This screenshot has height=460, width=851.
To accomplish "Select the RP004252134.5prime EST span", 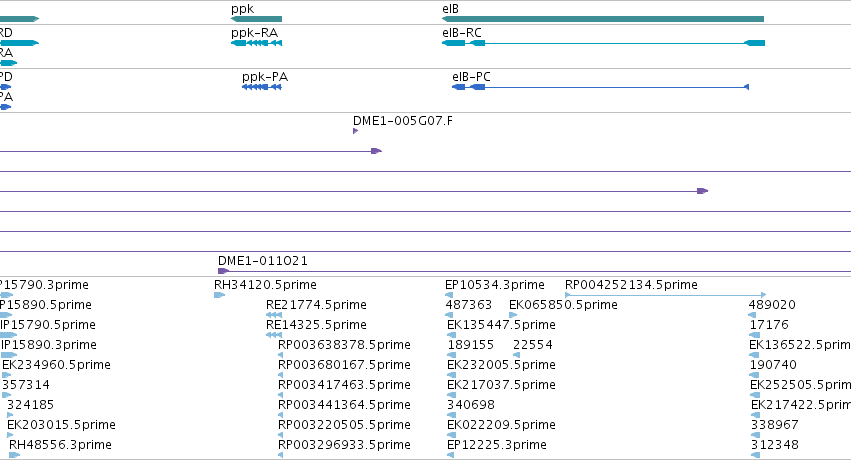I will [x=665, y=295].
